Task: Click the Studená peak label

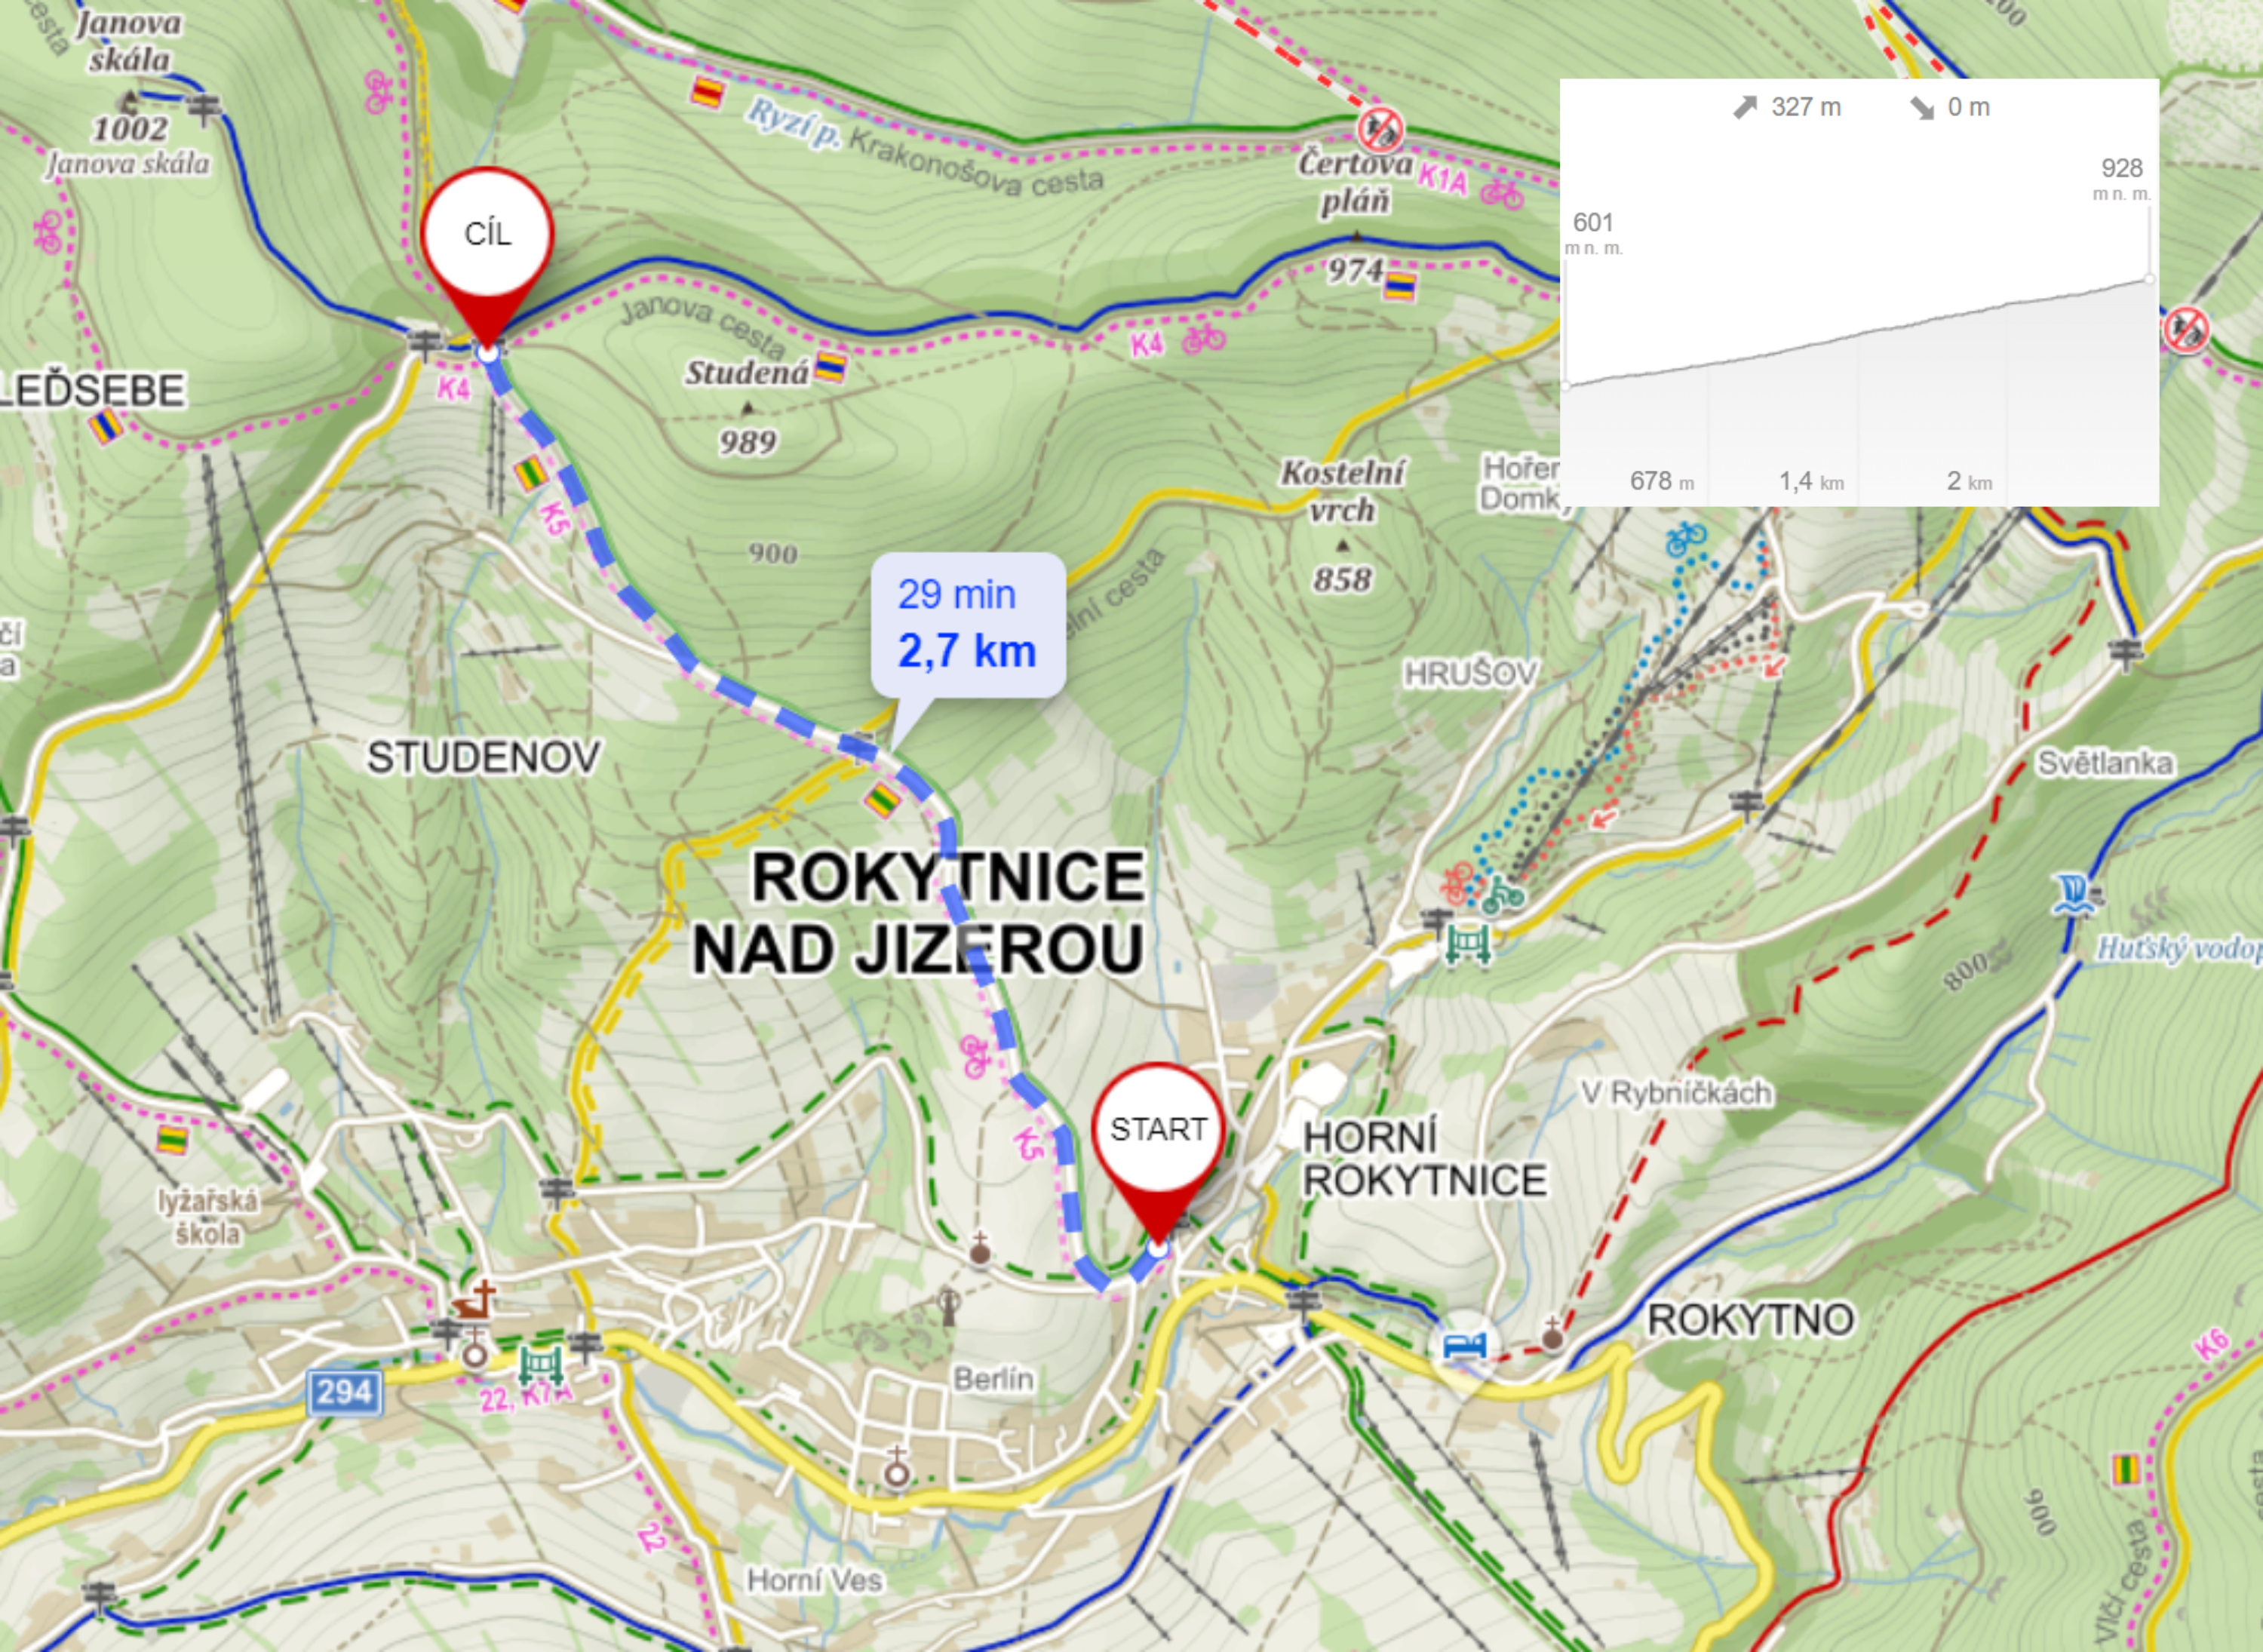Action: click(747, 373)
